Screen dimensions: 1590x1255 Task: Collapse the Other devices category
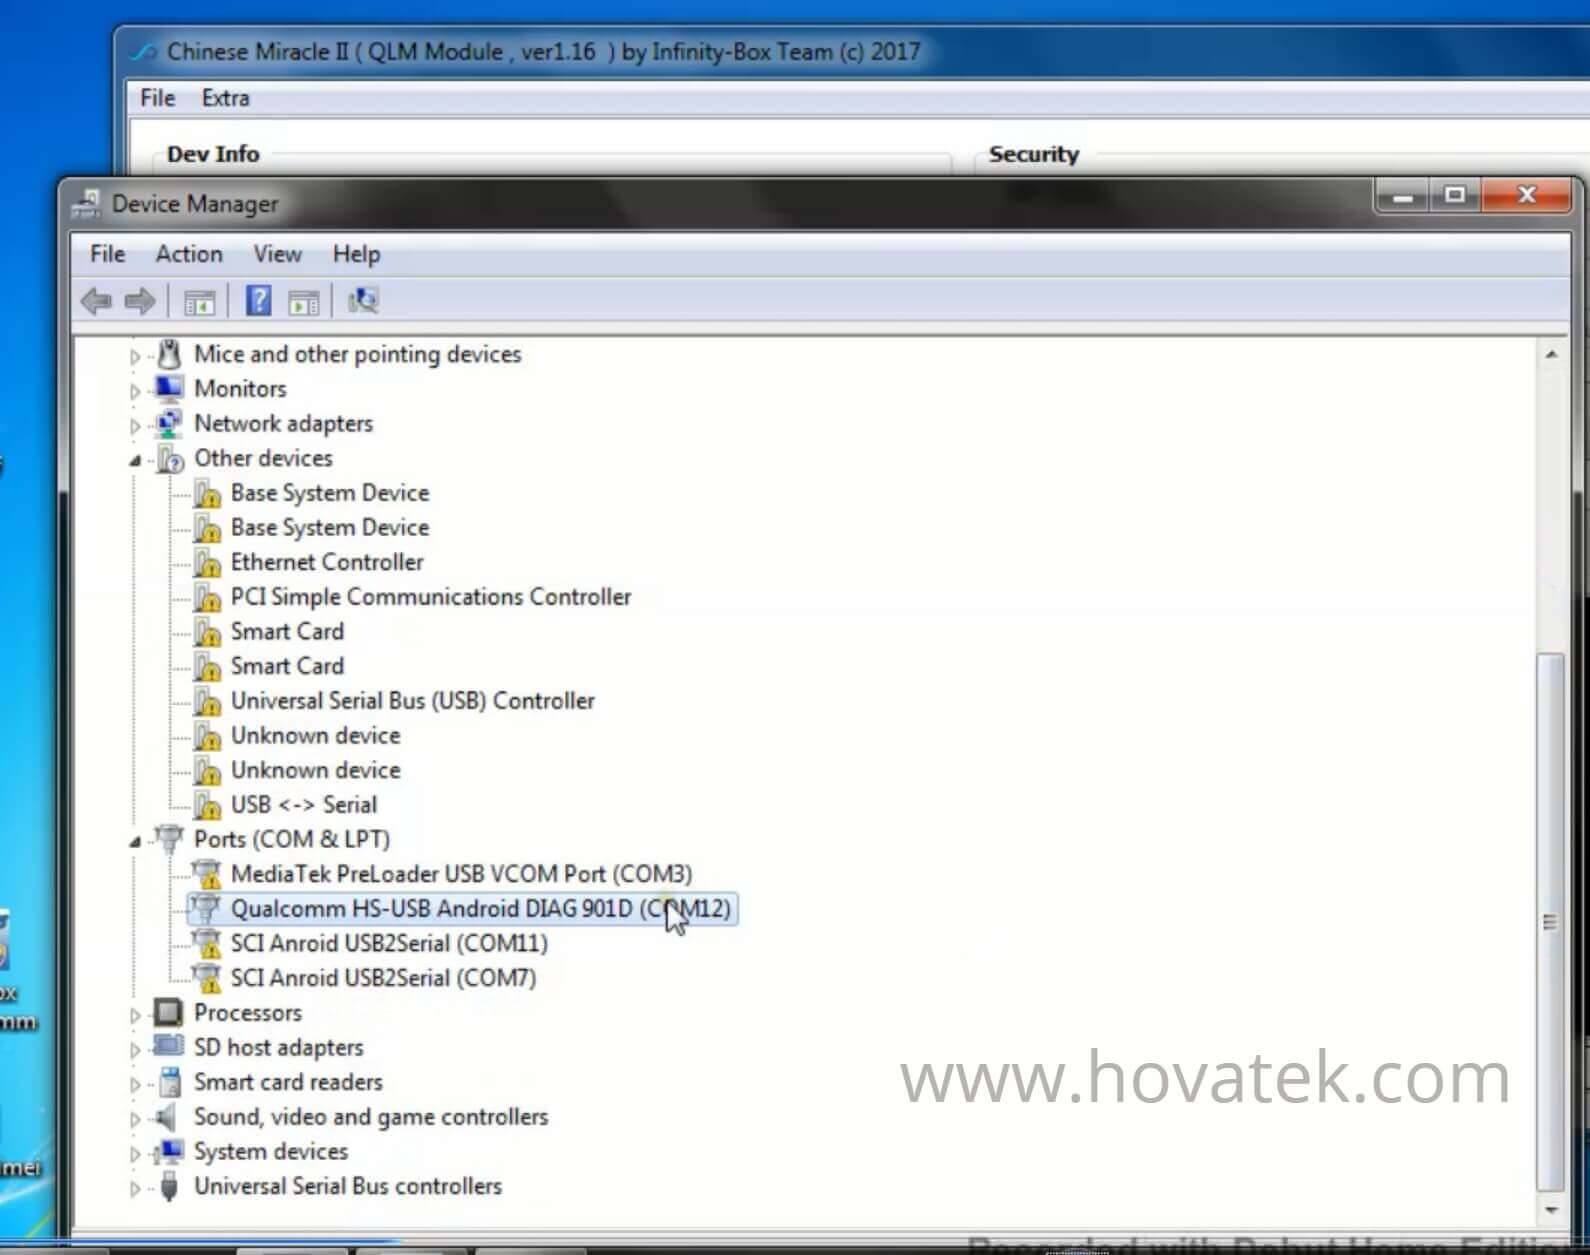click(135, 460)
